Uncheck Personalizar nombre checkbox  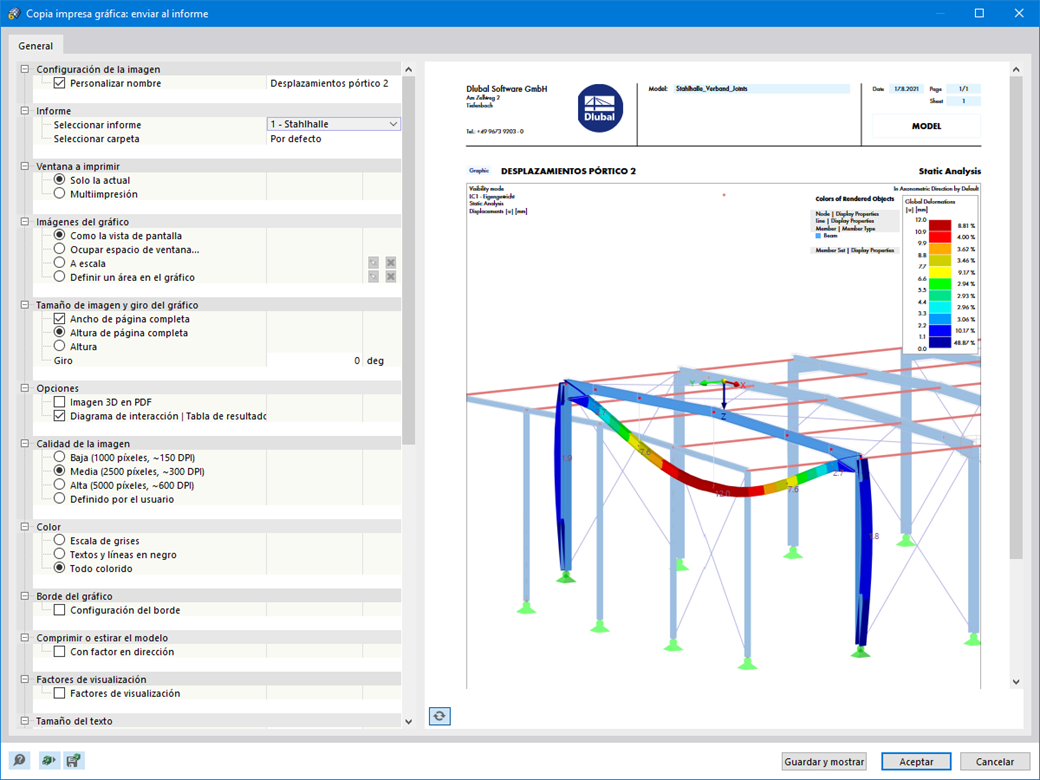click(x=60, y=83)
